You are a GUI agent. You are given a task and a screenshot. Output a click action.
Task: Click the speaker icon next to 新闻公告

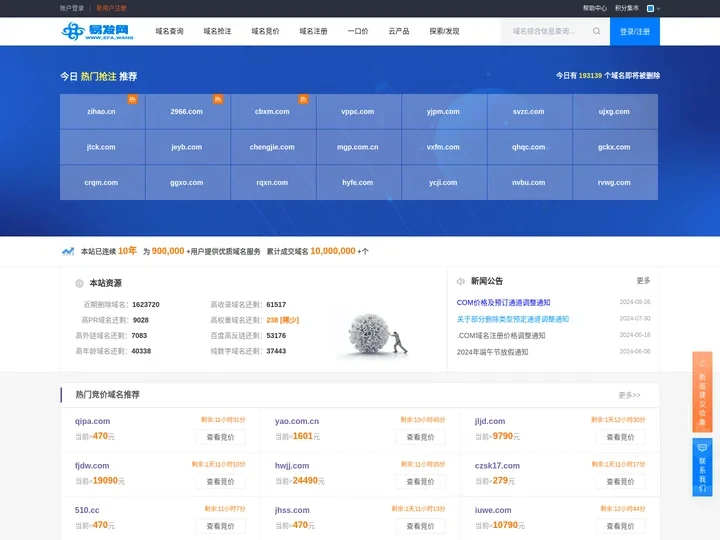point(461,281)
